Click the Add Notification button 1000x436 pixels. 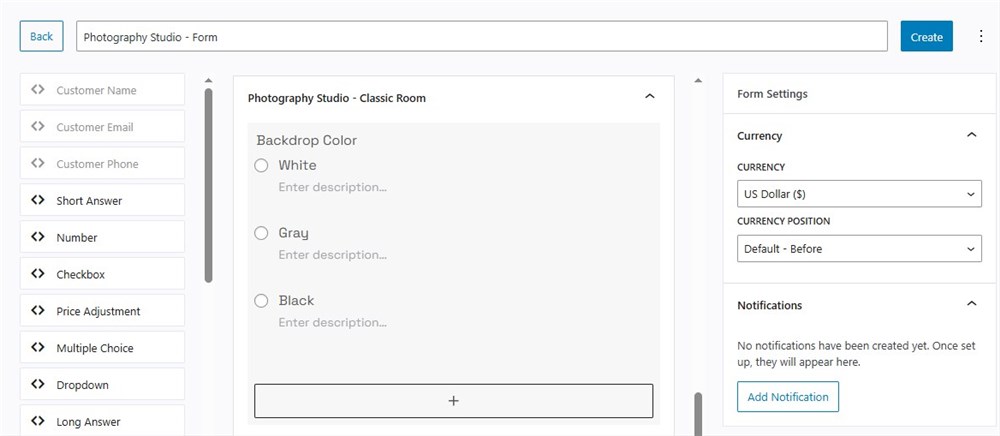(x=788, y=397)
